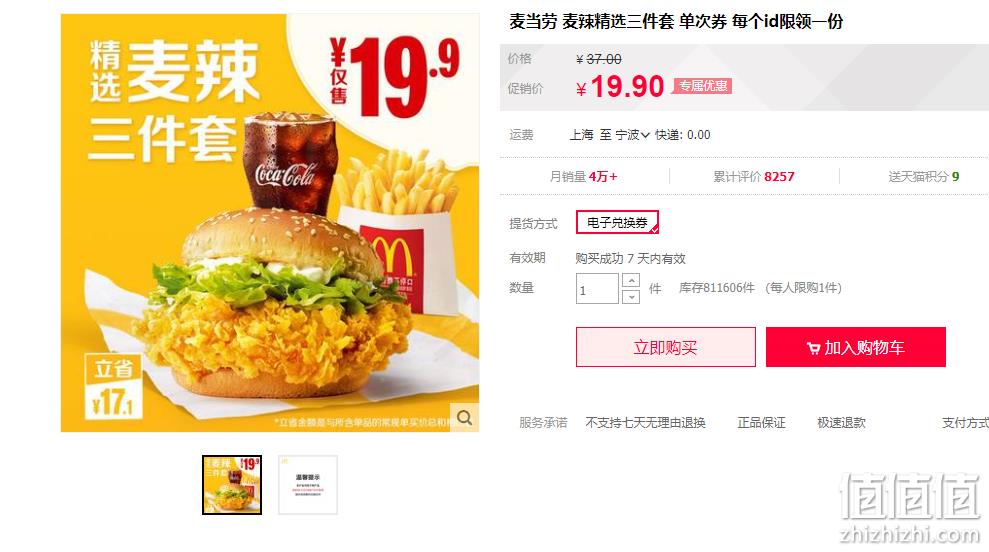Click the 极速退款 service promise
989x552 pixels.
coord(841,423)
